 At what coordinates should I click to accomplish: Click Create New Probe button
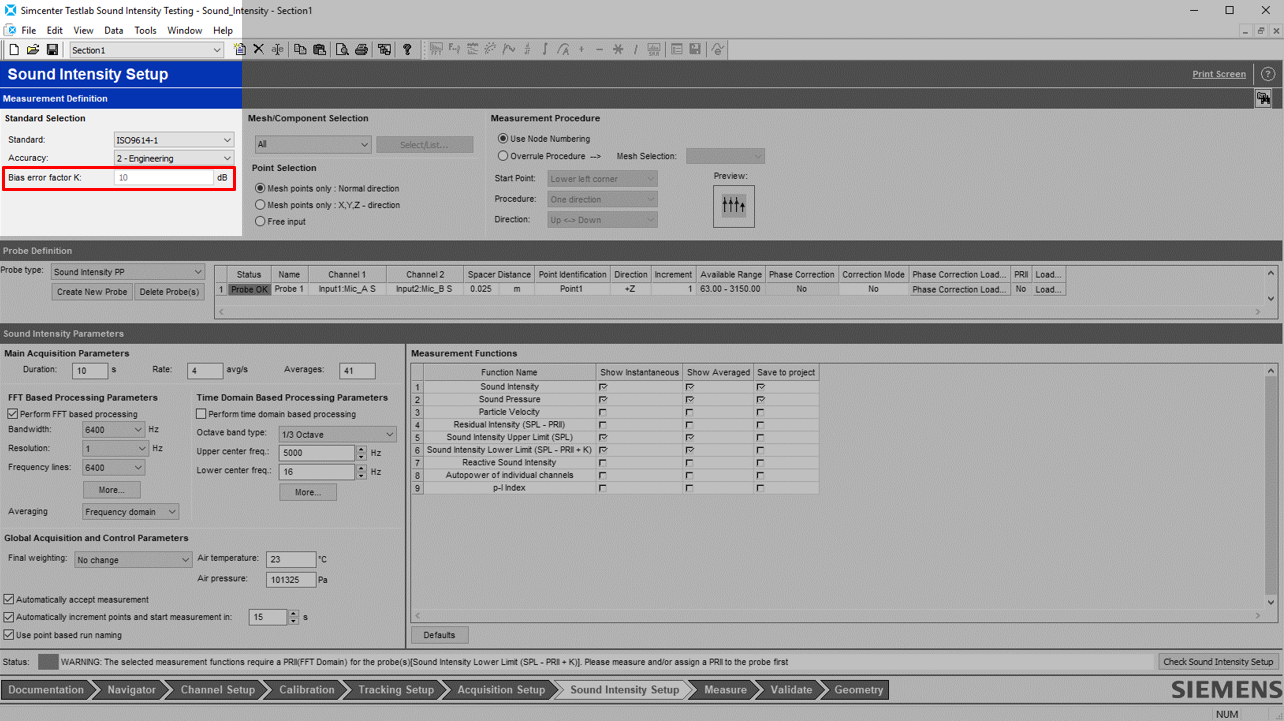click(x=92, y=292)
